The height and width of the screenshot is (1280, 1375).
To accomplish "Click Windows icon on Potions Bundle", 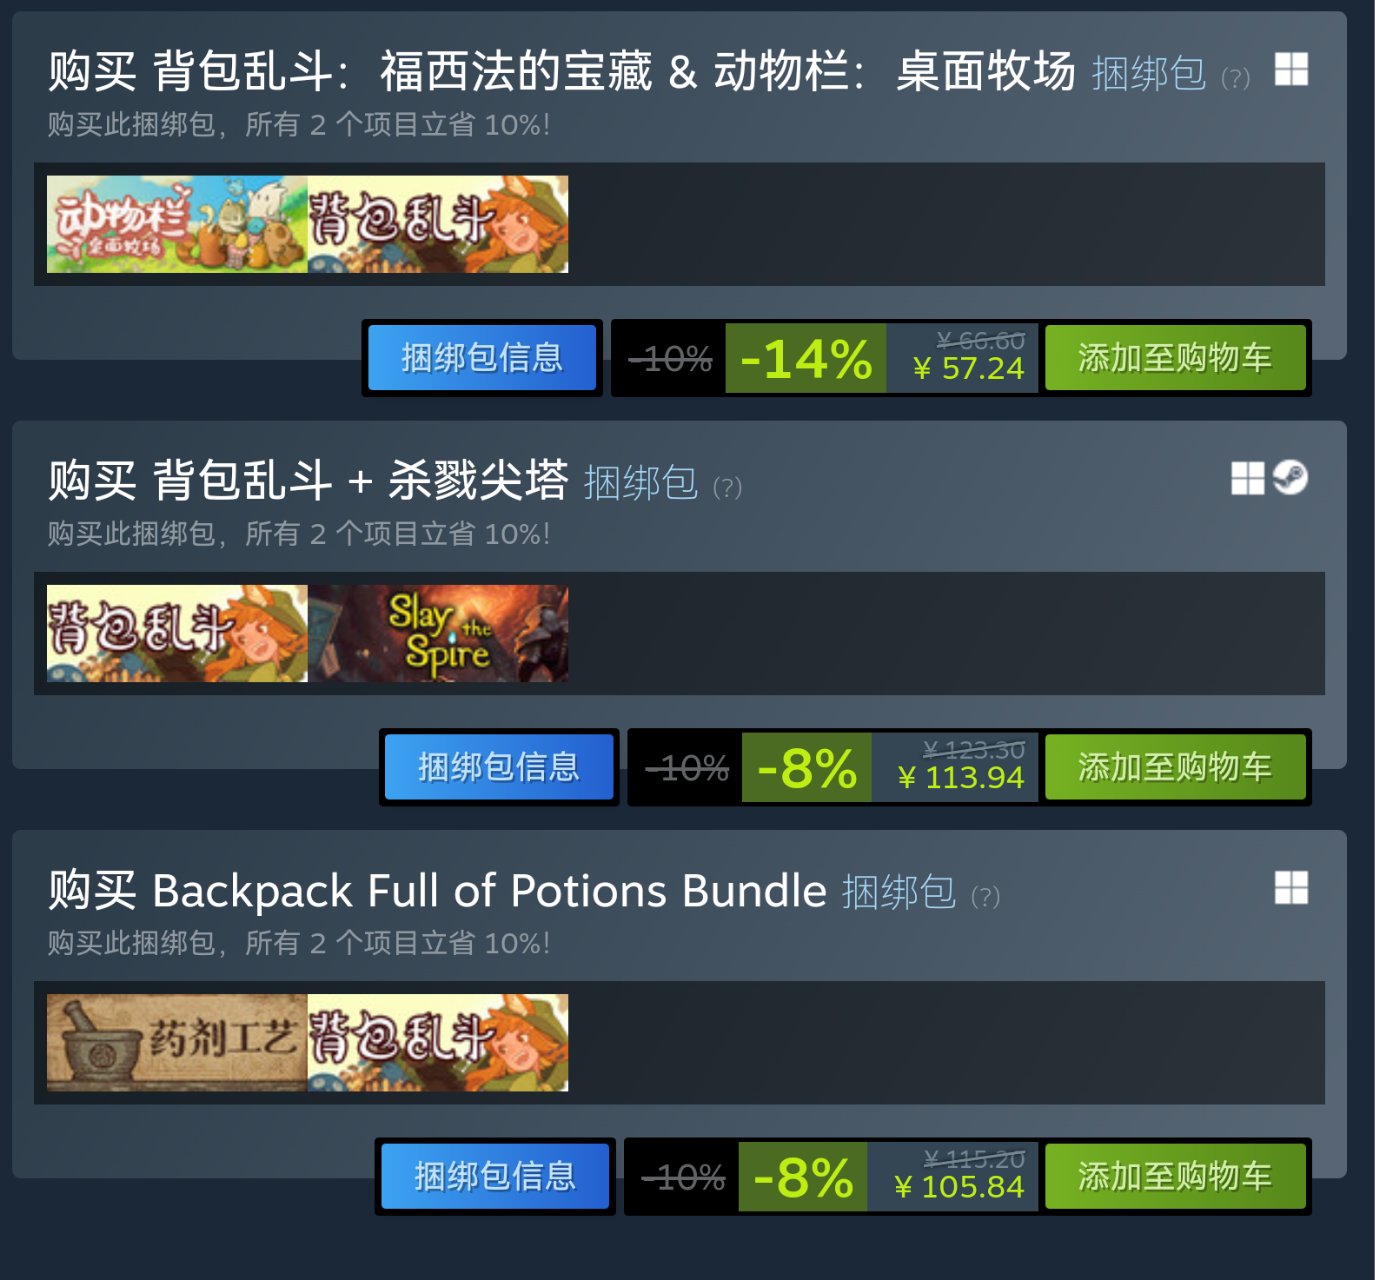I will tap(1291, 887).
